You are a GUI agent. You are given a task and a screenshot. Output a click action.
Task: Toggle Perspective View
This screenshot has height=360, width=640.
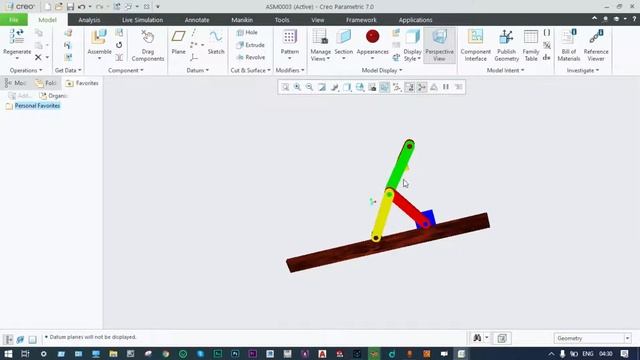439,45
